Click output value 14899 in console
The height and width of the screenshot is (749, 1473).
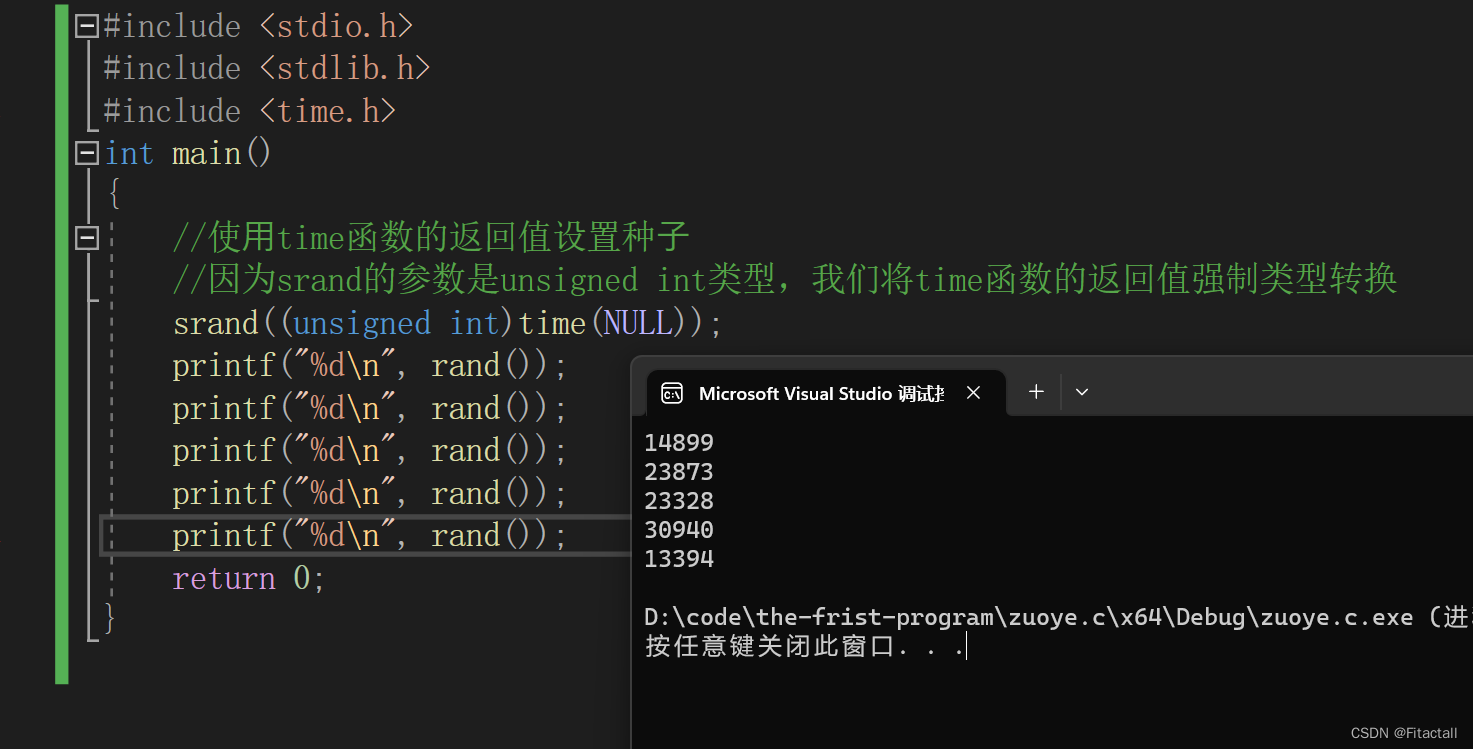679,442
